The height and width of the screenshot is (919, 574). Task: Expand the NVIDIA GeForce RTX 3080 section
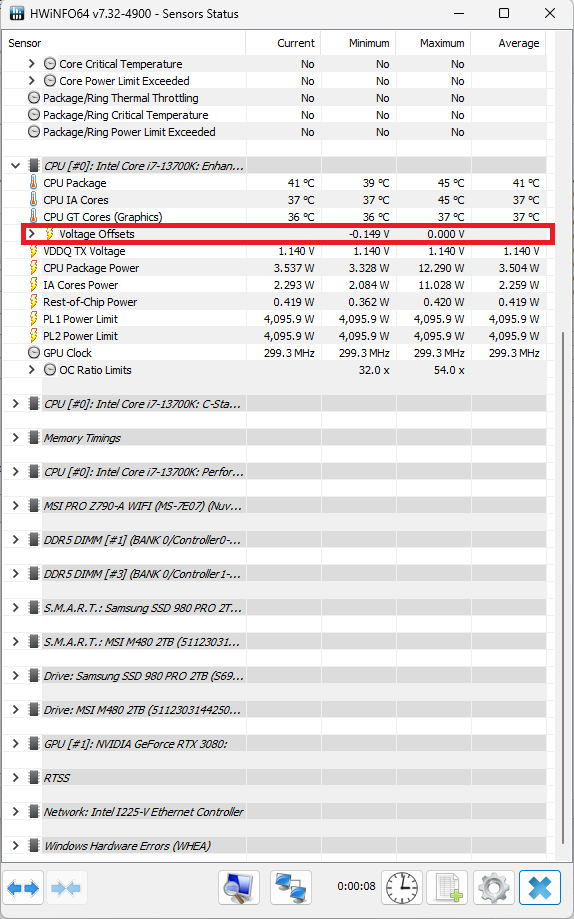(x=16, y=744)
